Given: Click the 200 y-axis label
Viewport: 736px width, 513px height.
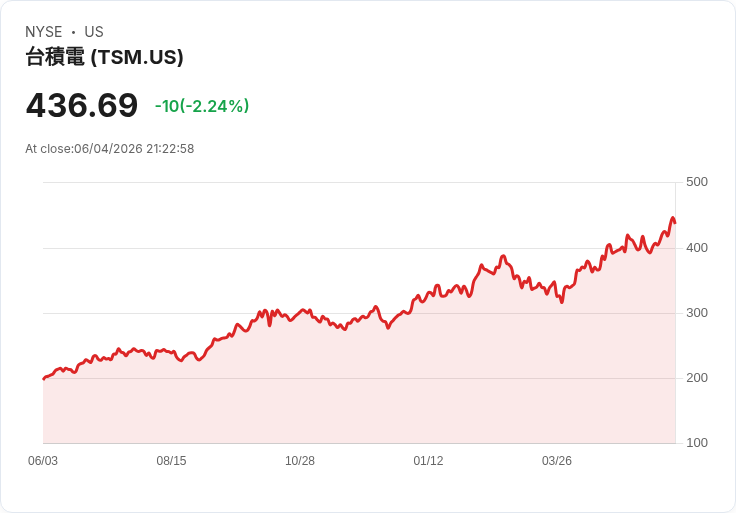Looking at the screenshot, I should (x=697, y=378).
